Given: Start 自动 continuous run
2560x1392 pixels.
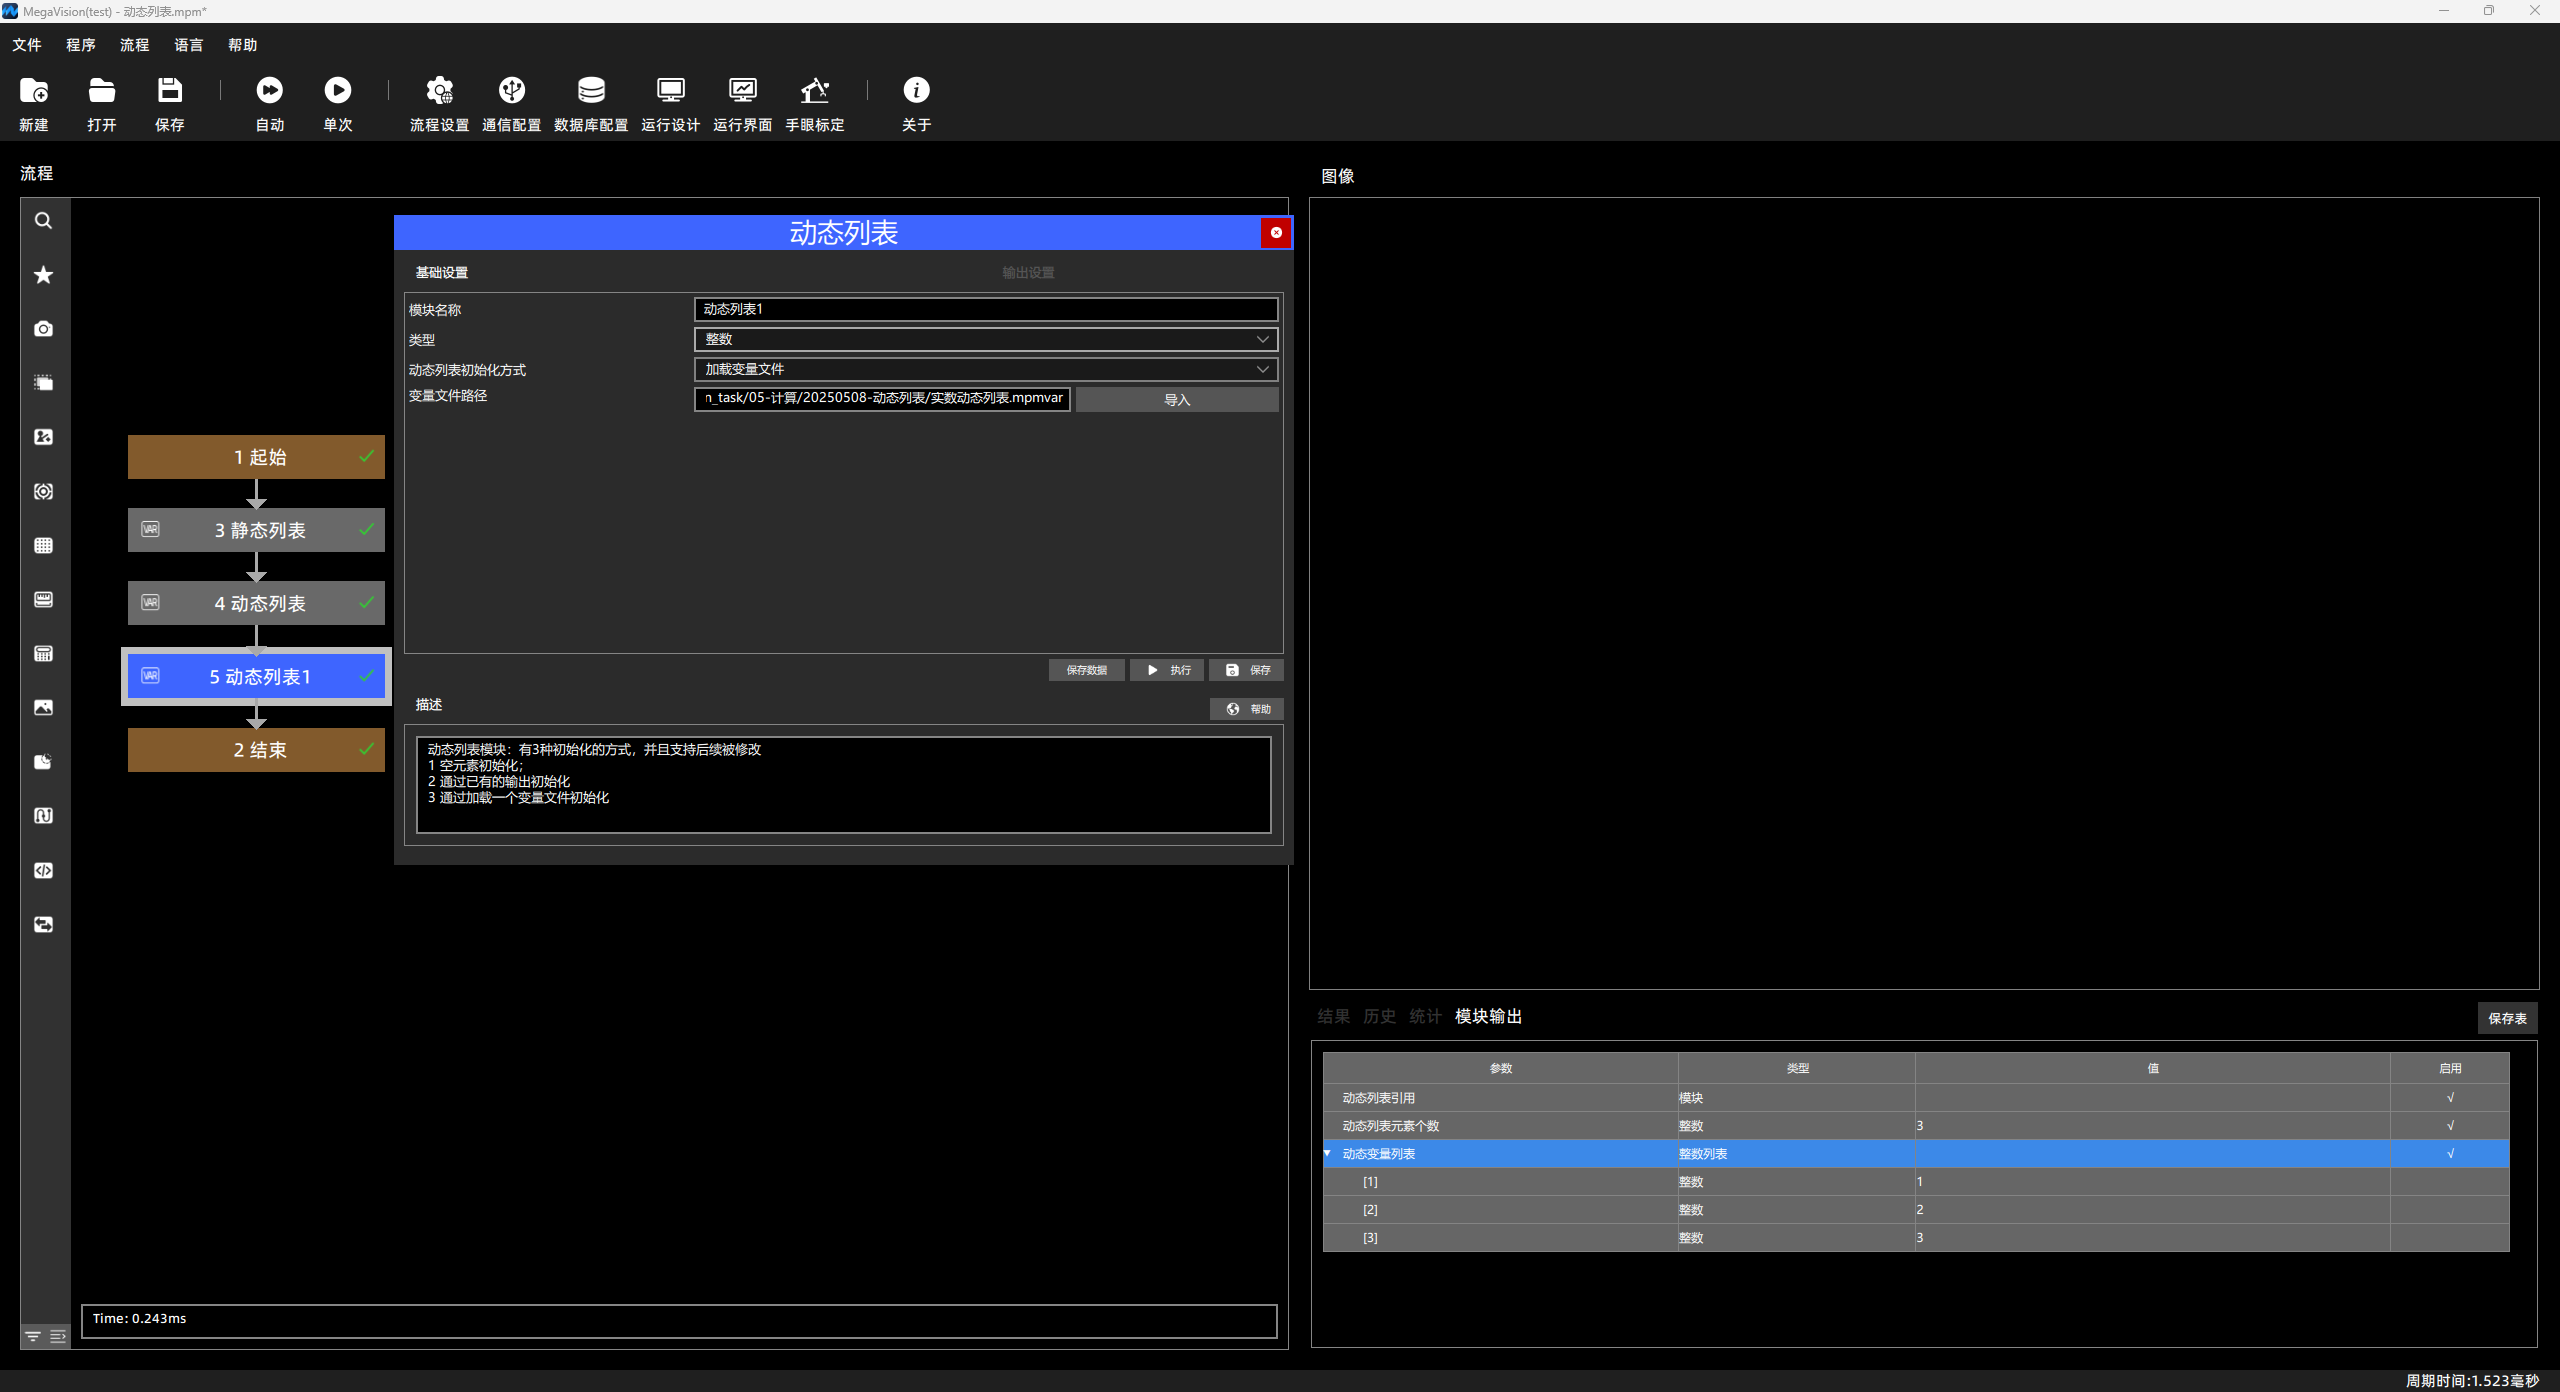Looking at the screenshot, I should point(270,91).
